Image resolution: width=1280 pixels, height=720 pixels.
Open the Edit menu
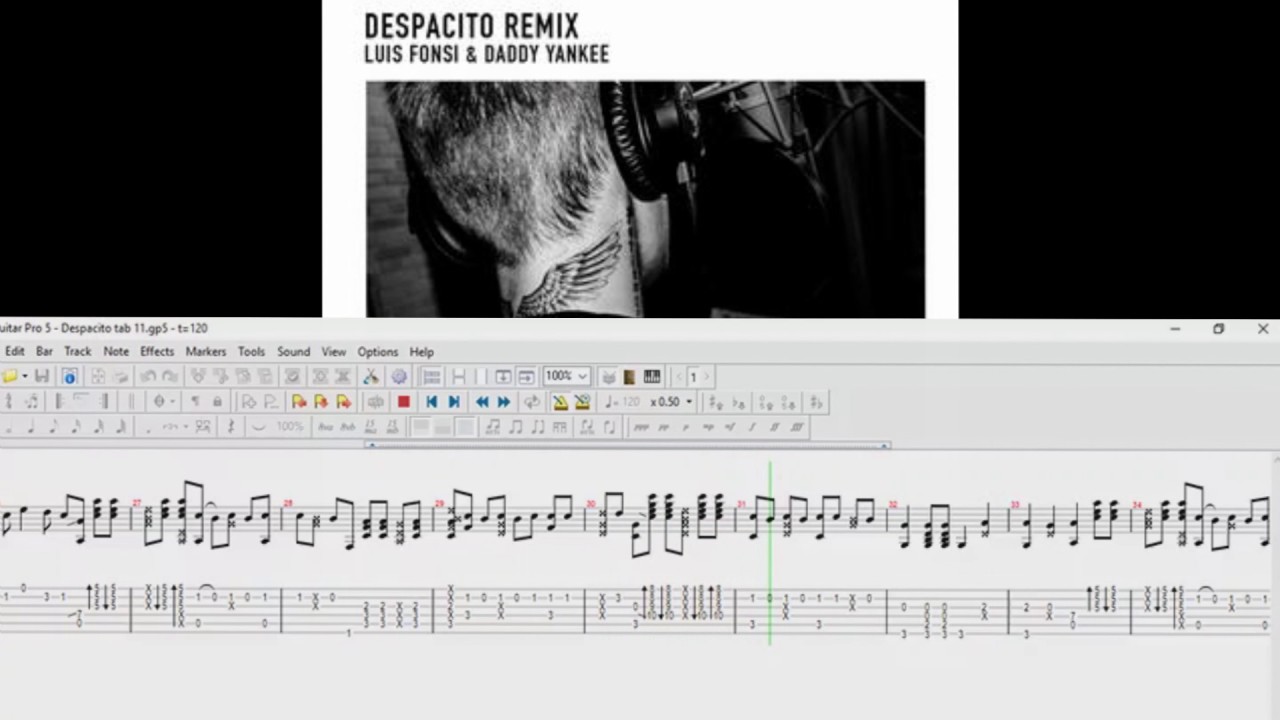(15, 352)
